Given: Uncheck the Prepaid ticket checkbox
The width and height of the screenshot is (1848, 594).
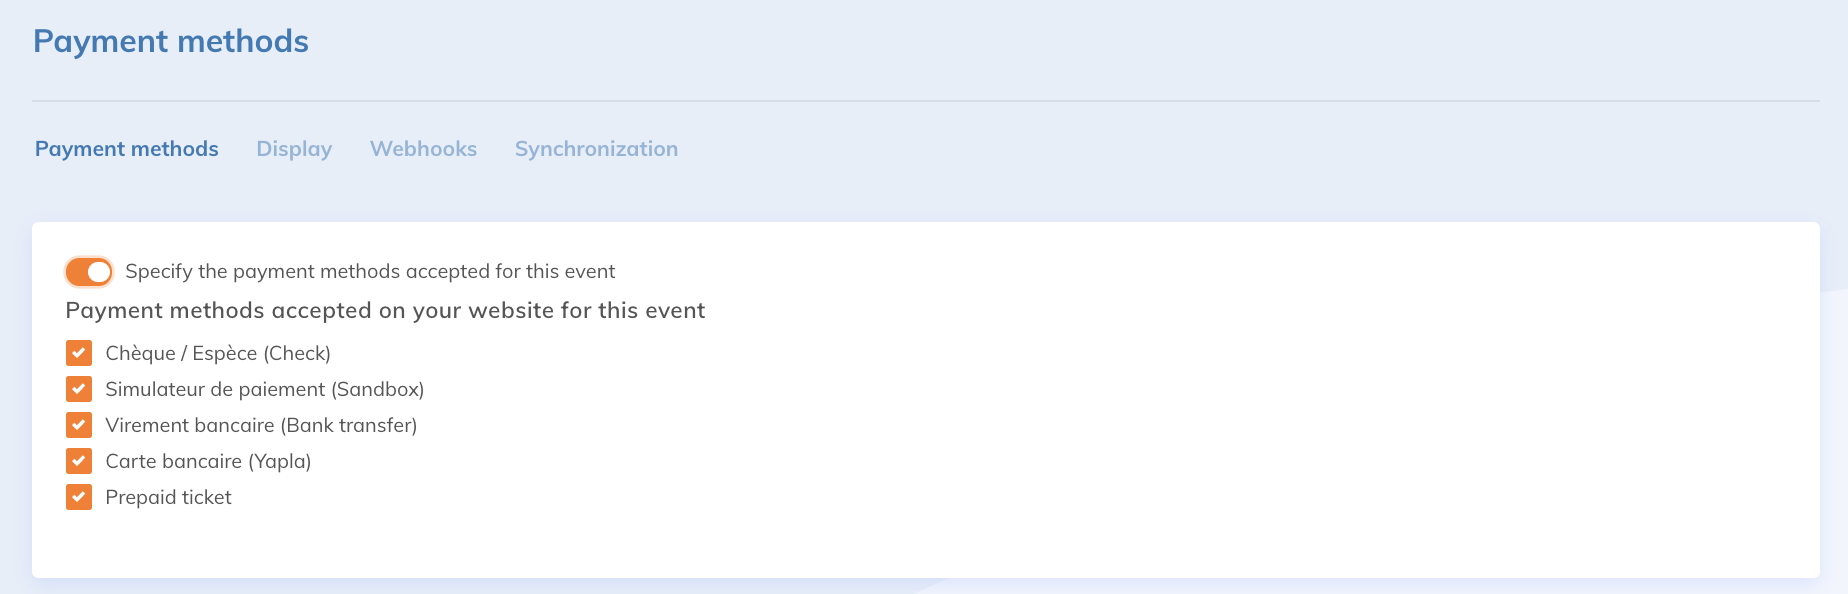Looking at the screenshot, I should tap(79, 497).
